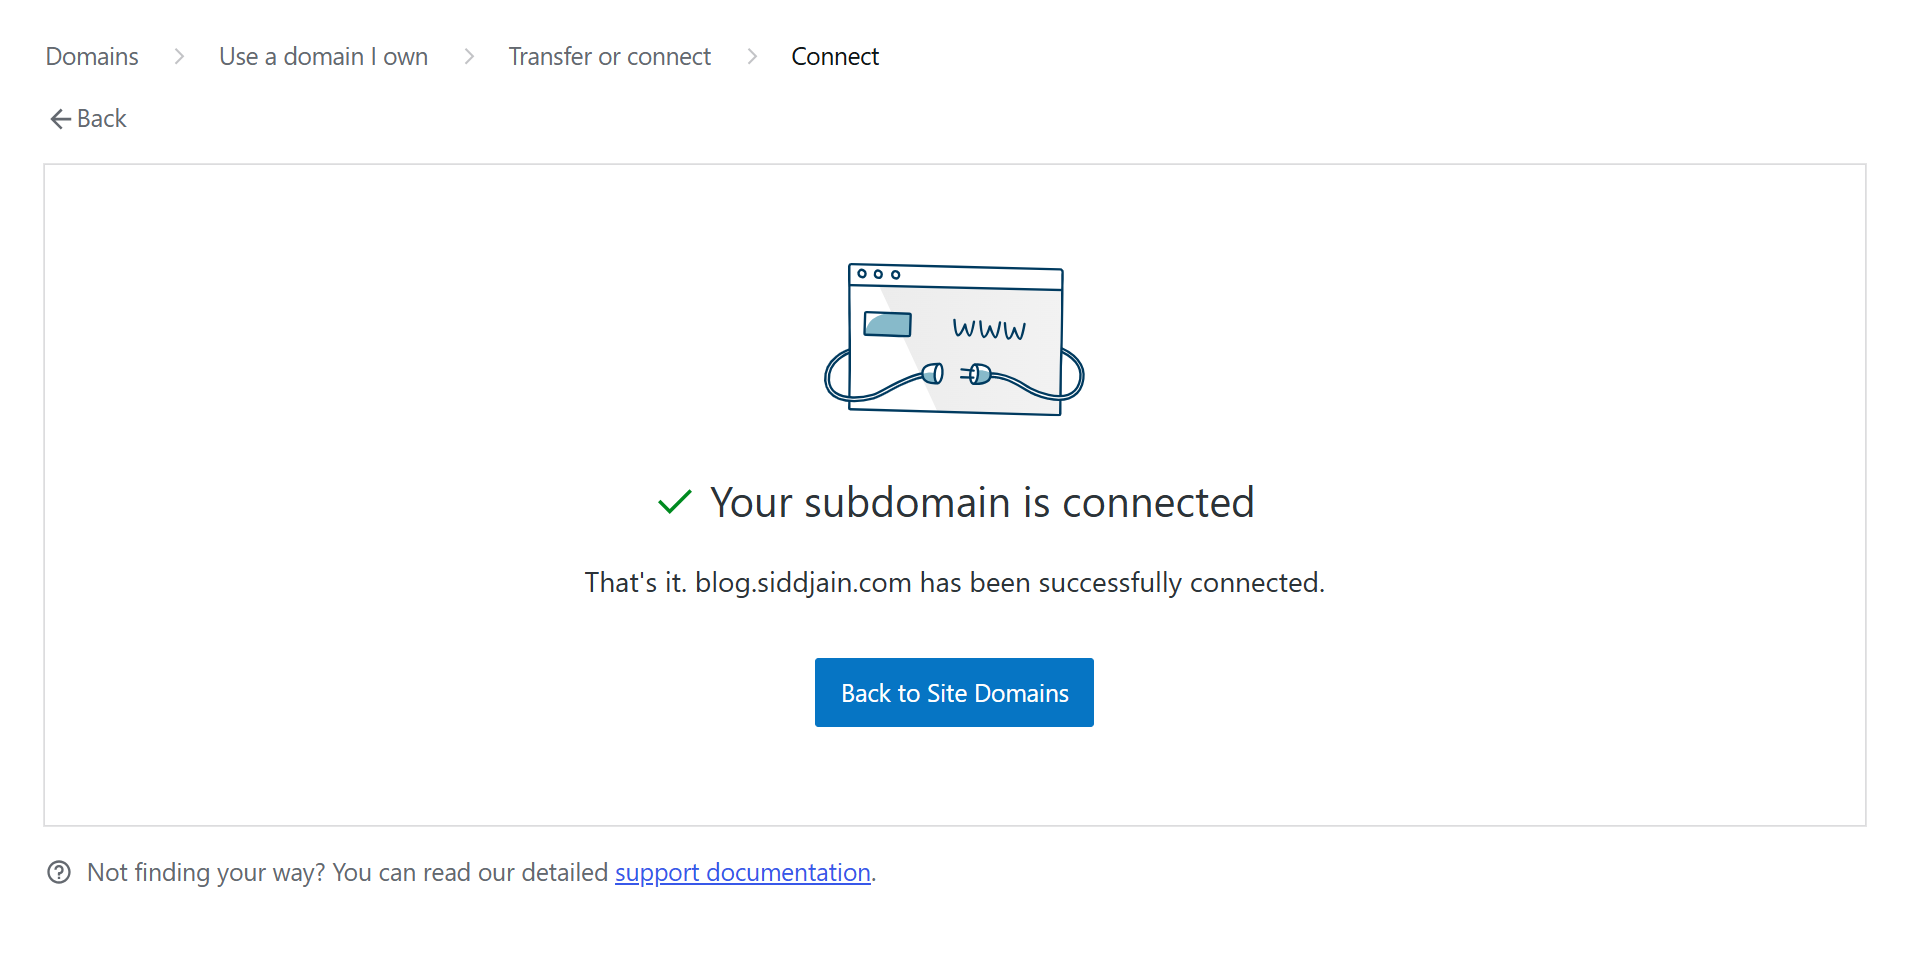
Task: Click the chevron after Use a domain I own
Action: click(x=469, y=57)
